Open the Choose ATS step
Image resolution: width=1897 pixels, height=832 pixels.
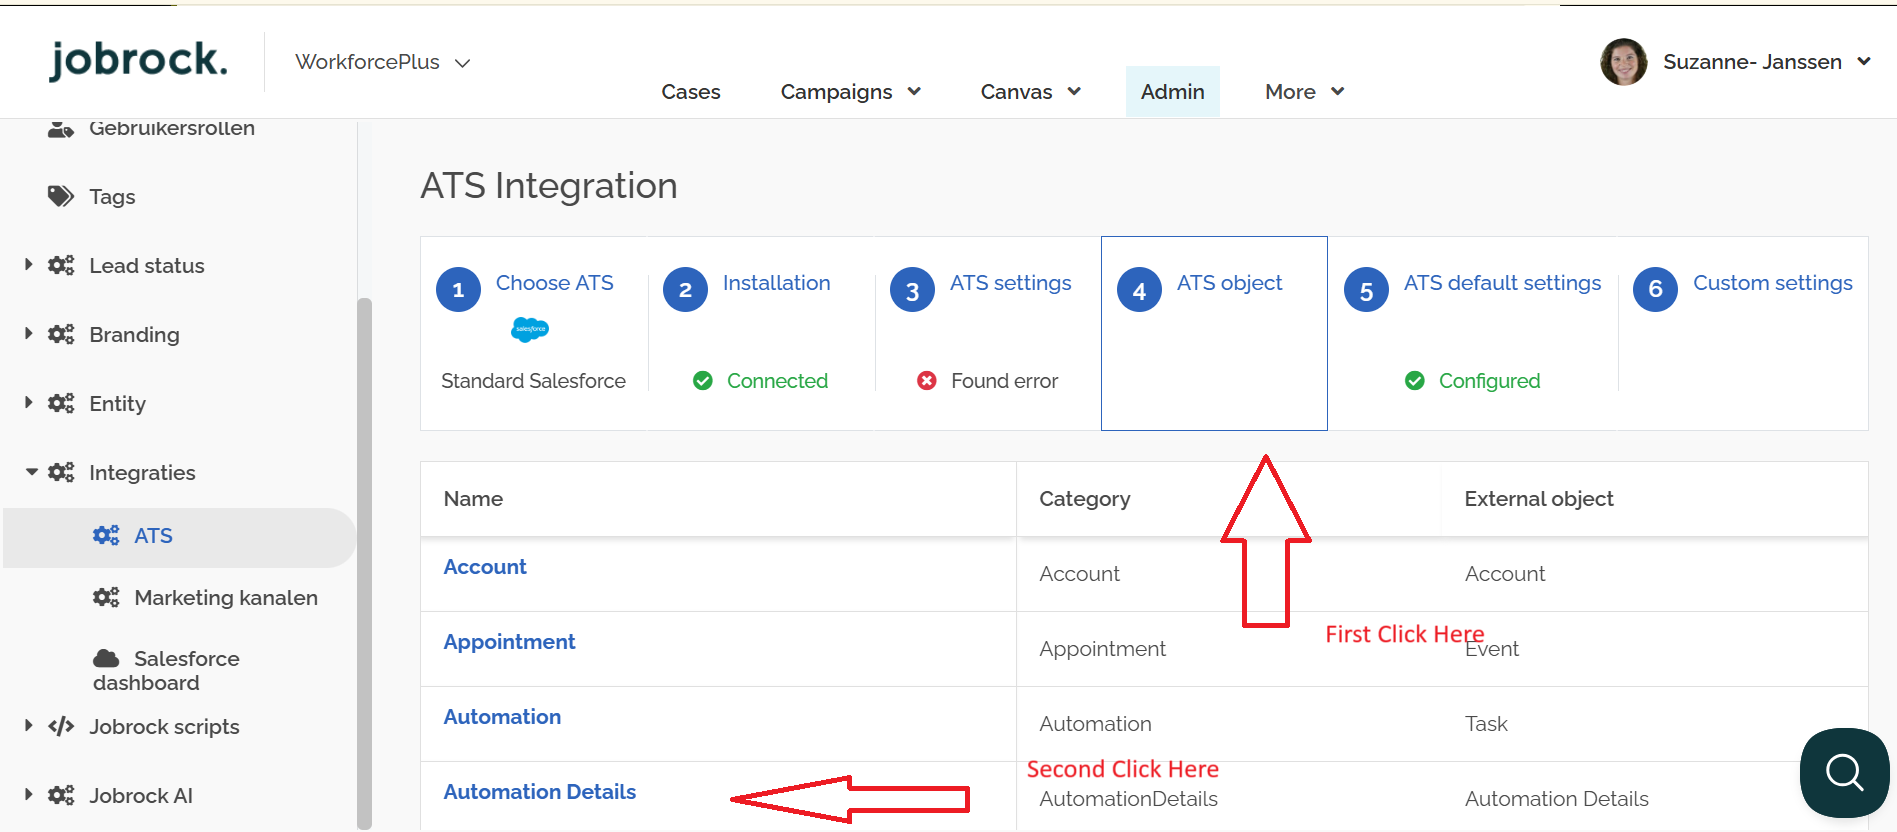coord(554,283)
